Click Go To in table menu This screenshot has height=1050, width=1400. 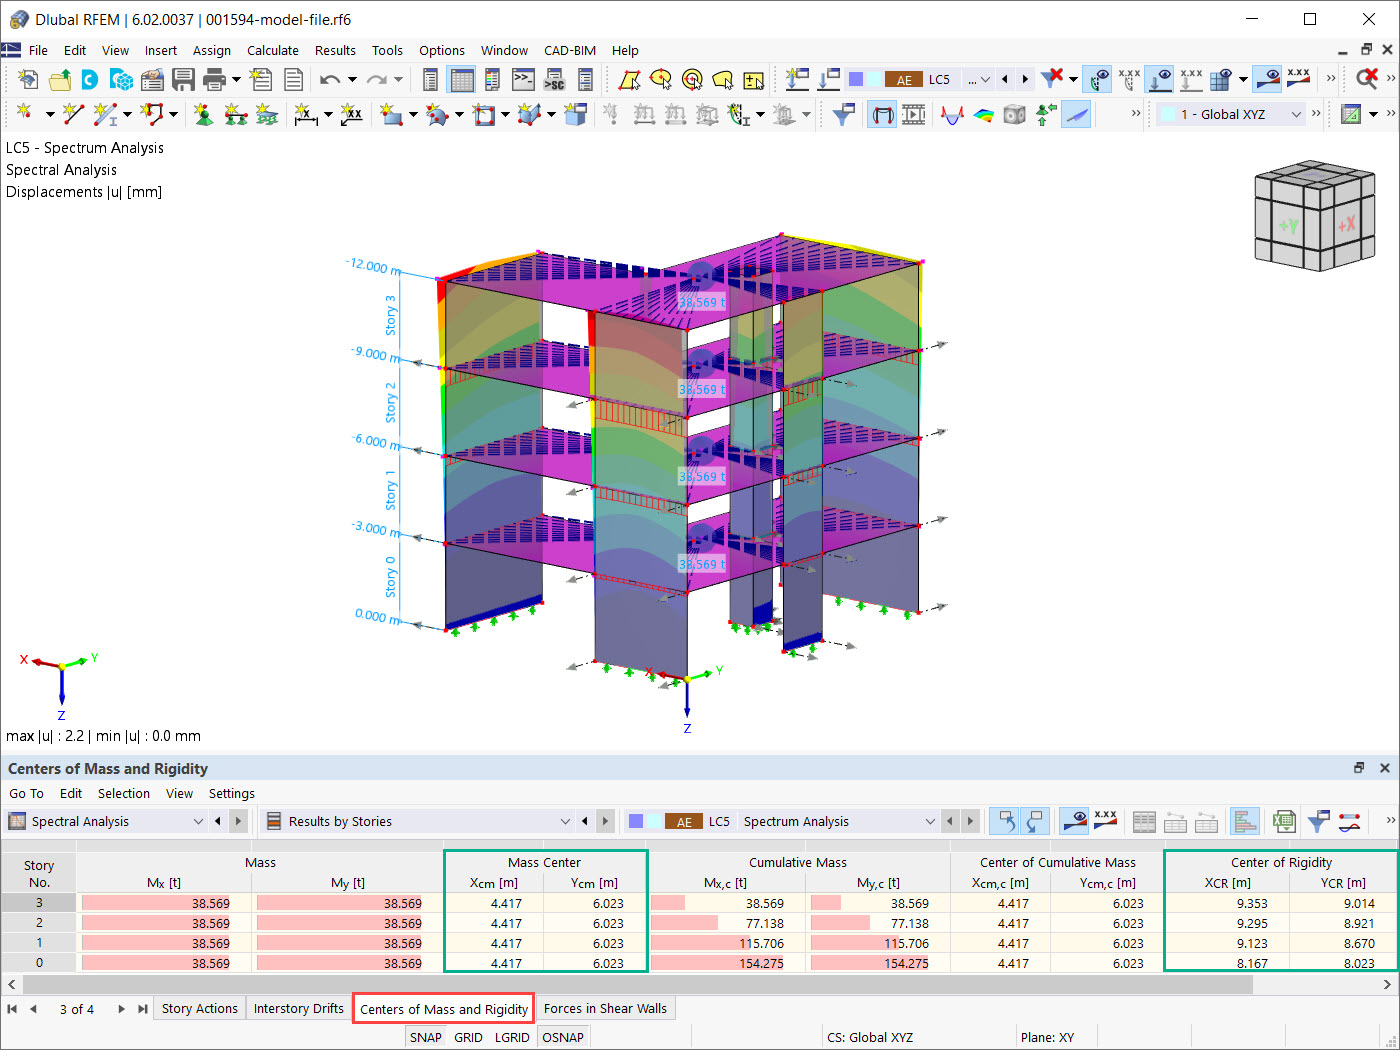[x=27, y=793]
